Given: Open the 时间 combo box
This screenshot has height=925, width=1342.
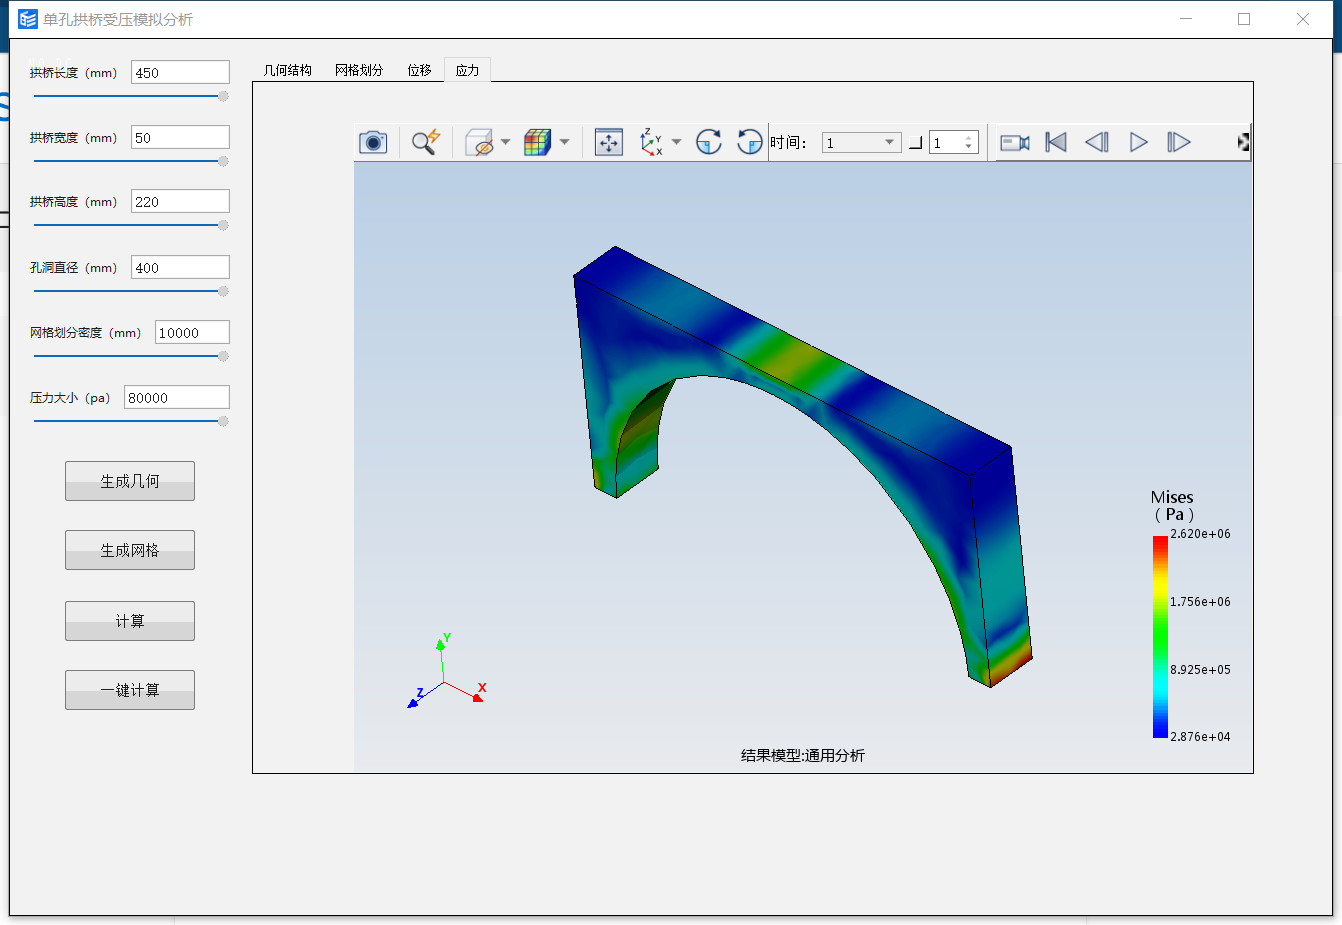Looking at the screenshot, I should [861, 143].
